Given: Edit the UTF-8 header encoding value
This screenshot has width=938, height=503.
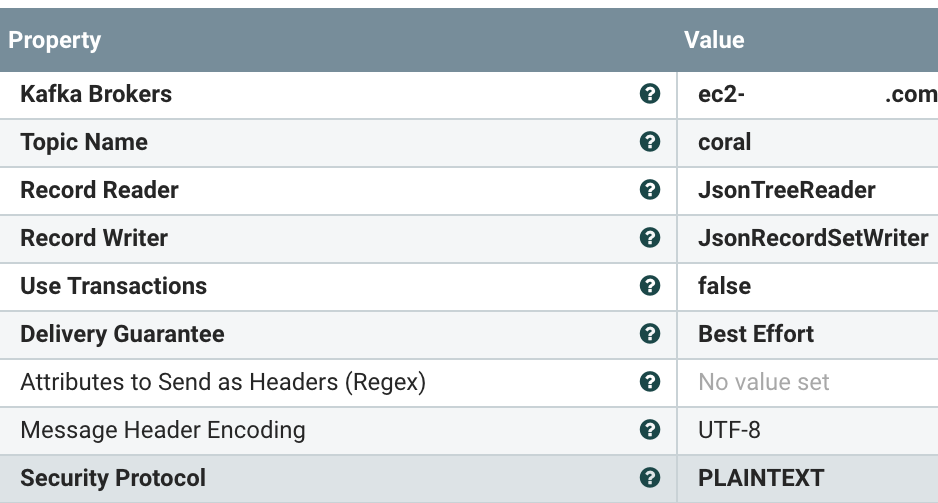Looking at the screenshot, I should pos(808,430).
